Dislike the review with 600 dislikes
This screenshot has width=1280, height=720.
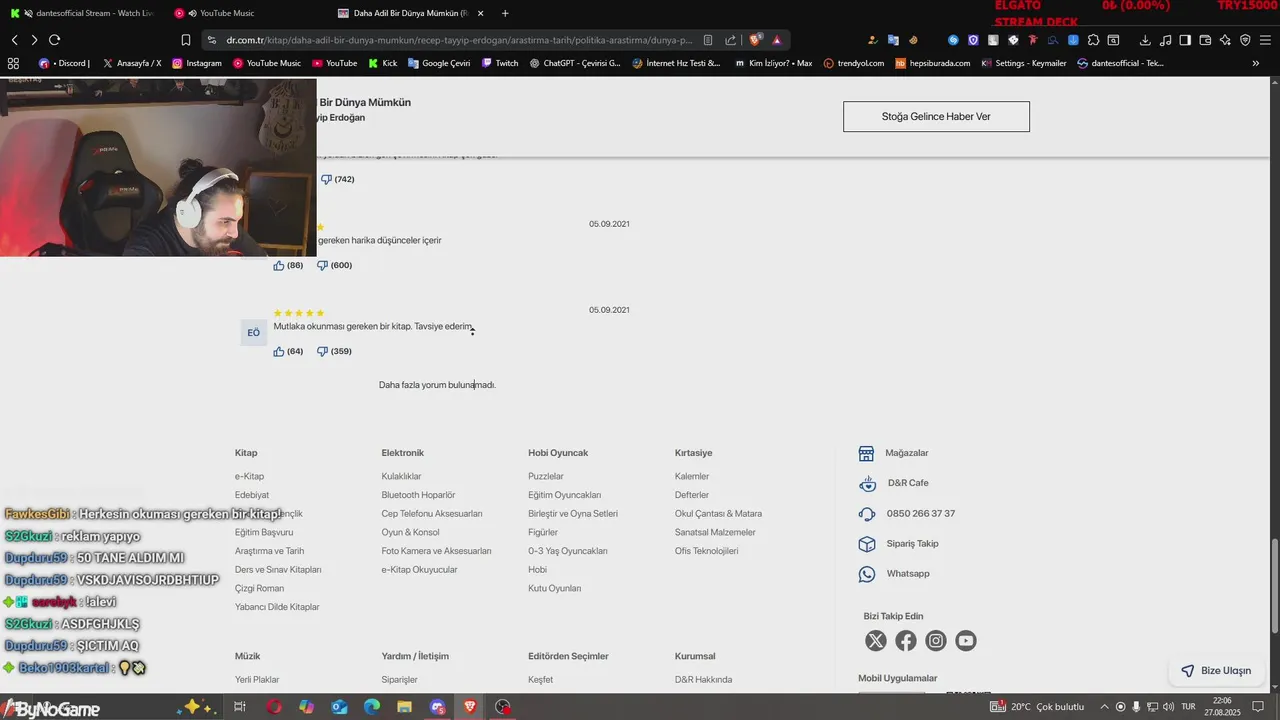click(322, 265)
